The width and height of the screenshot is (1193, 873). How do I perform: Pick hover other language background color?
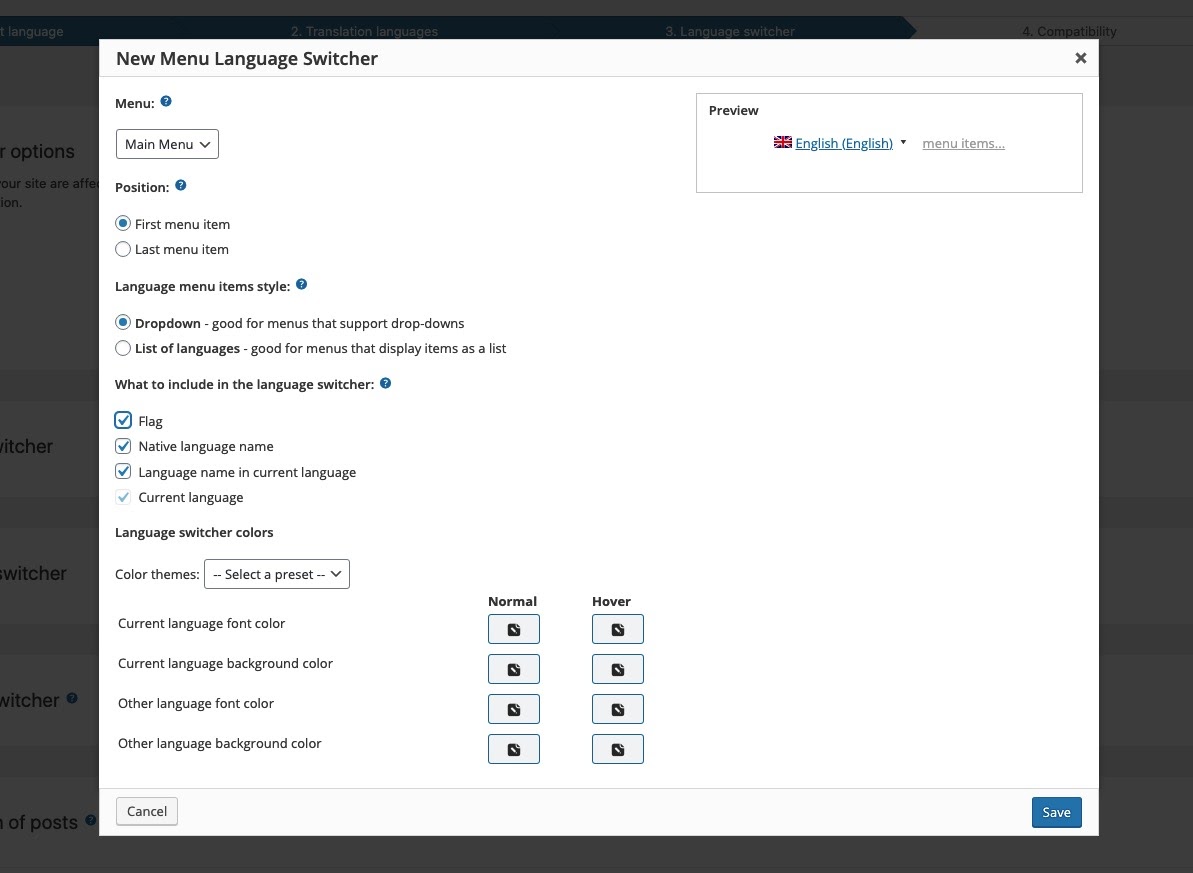617,749
